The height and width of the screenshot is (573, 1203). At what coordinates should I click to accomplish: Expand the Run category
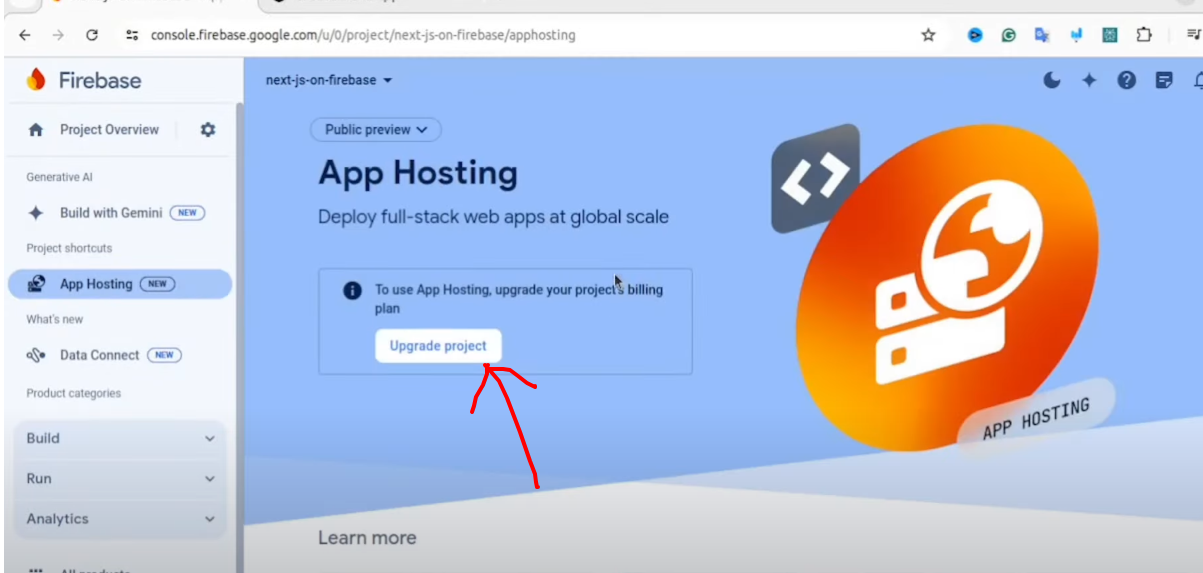pos(120,479)
